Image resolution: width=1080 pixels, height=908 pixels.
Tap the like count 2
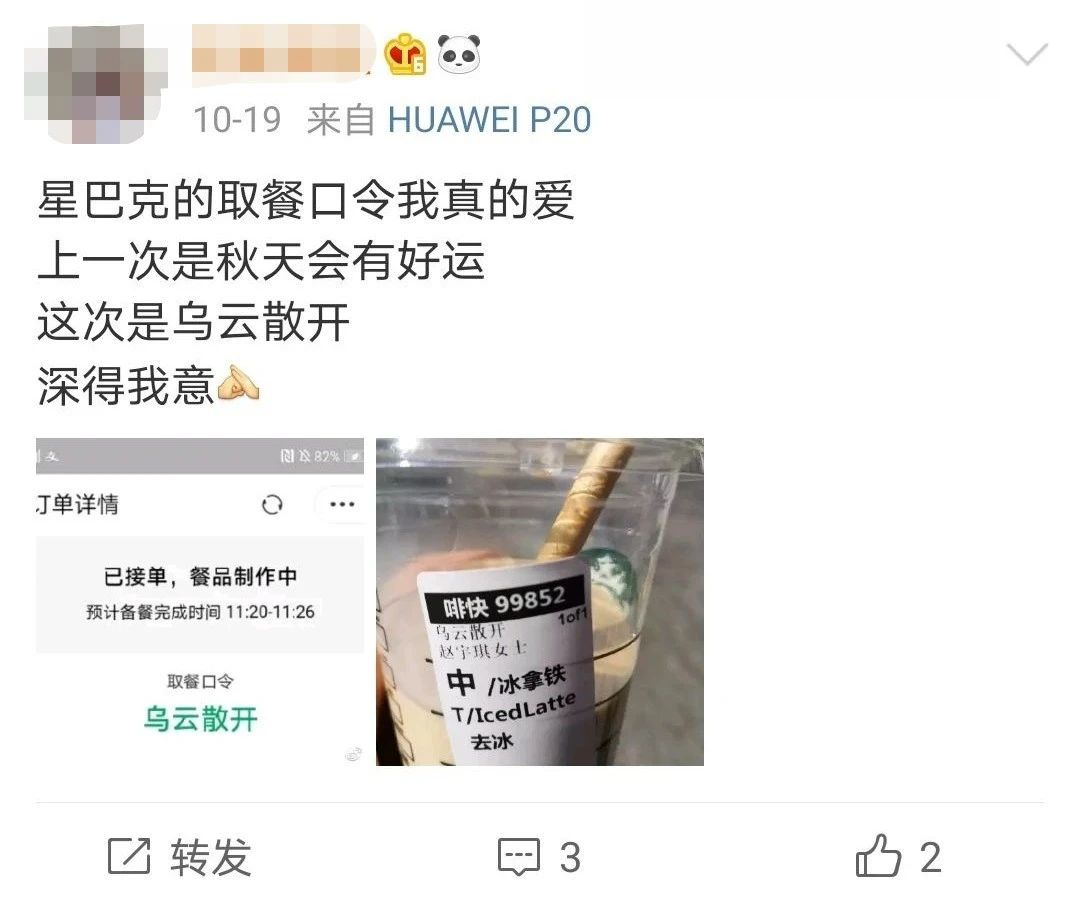(x=931, y=858)
